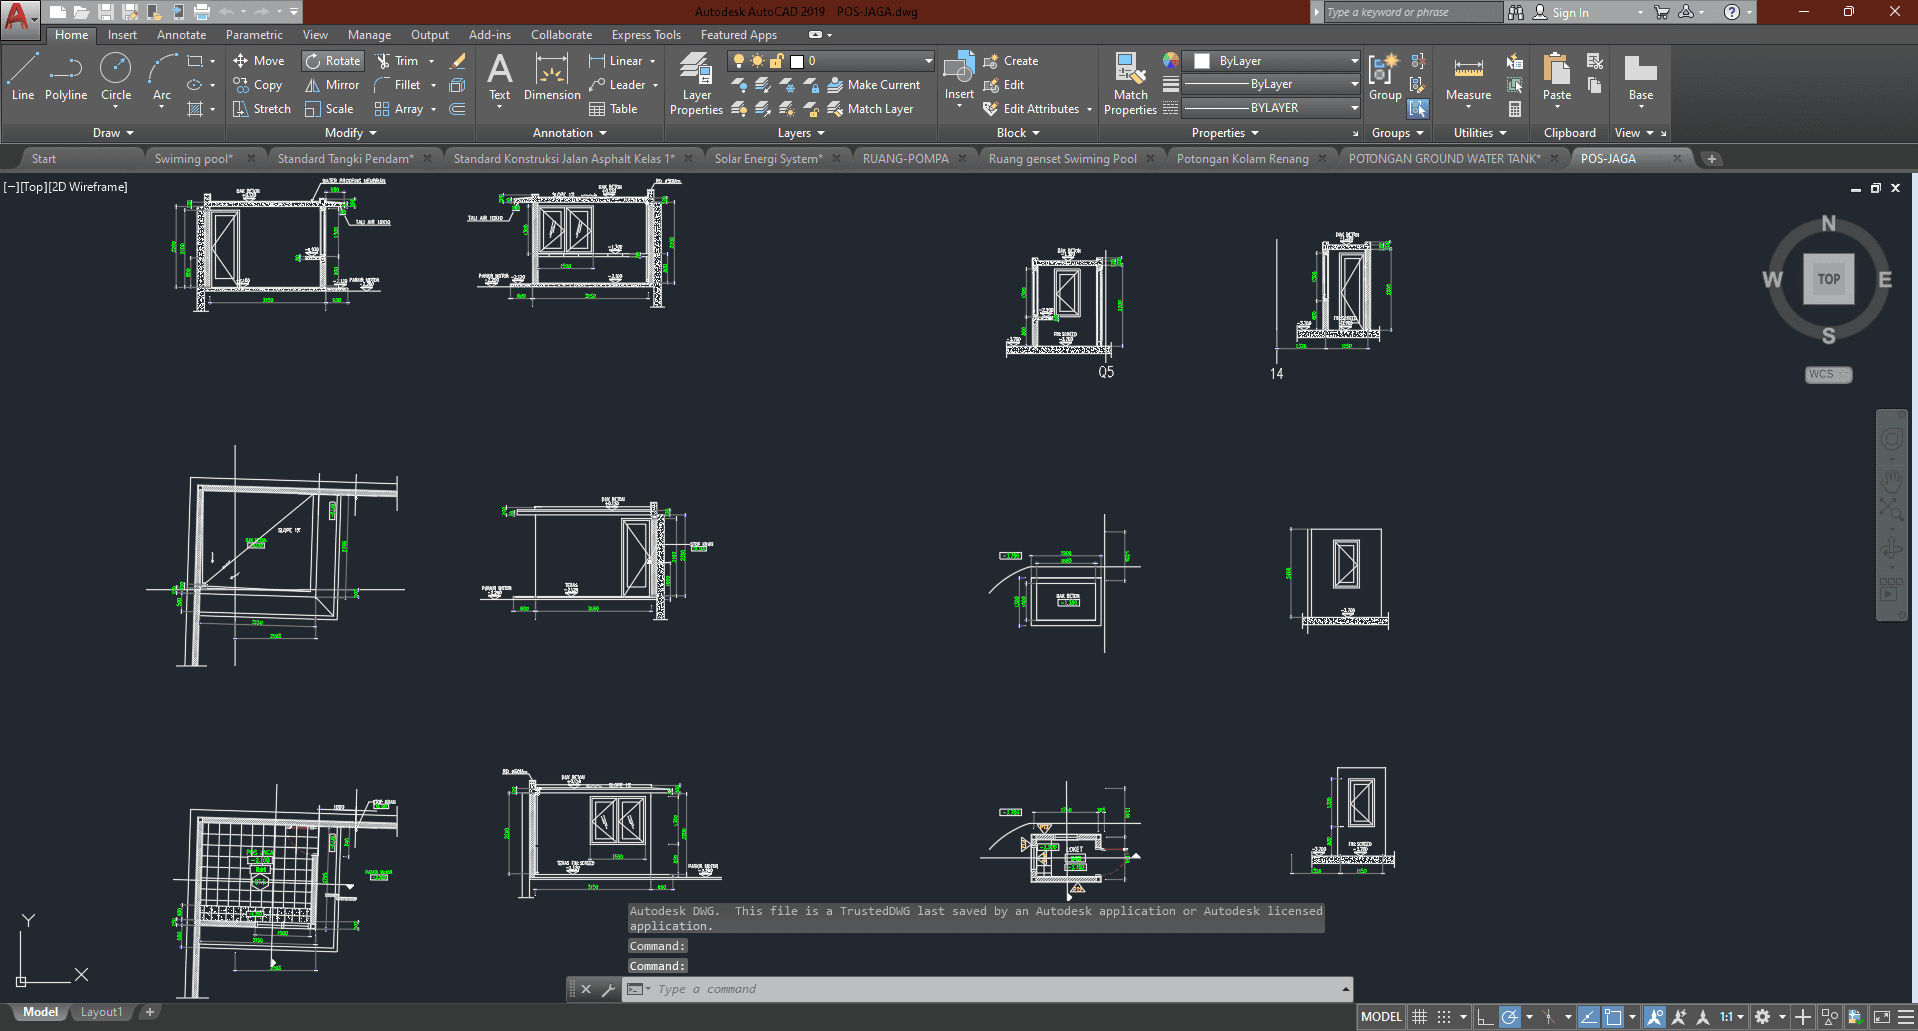Open the RUANG-POMPA drawing tab
The image size is (1918, 1031).
point(905,159)
